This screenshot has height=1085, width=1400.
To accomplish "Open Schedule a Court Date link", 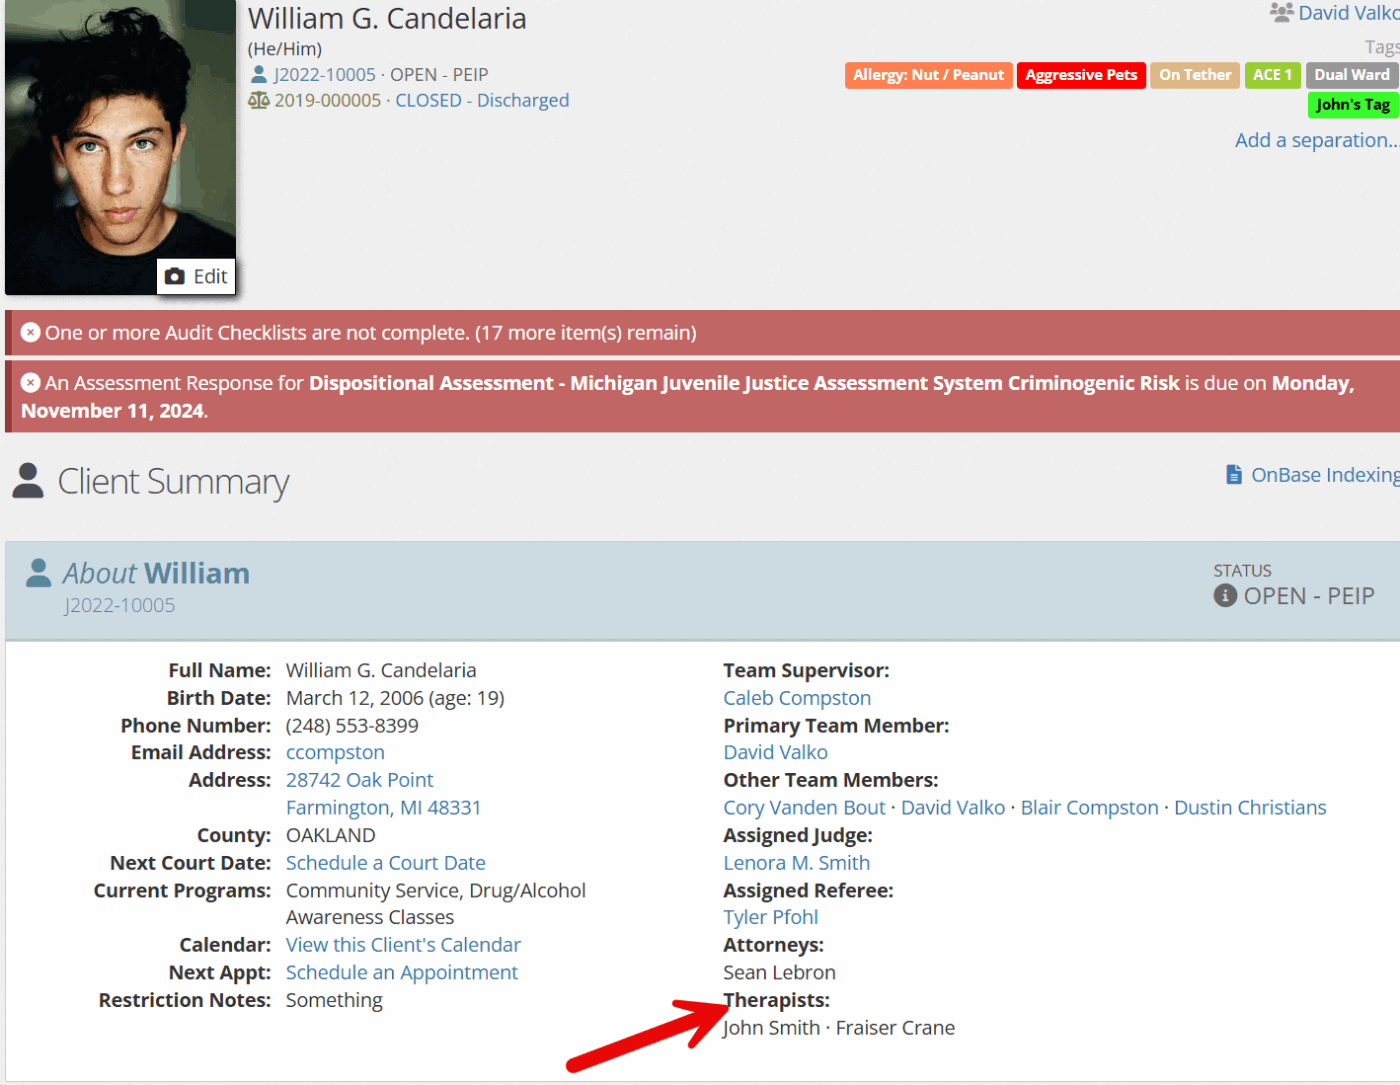I will (x=386, y=863).
